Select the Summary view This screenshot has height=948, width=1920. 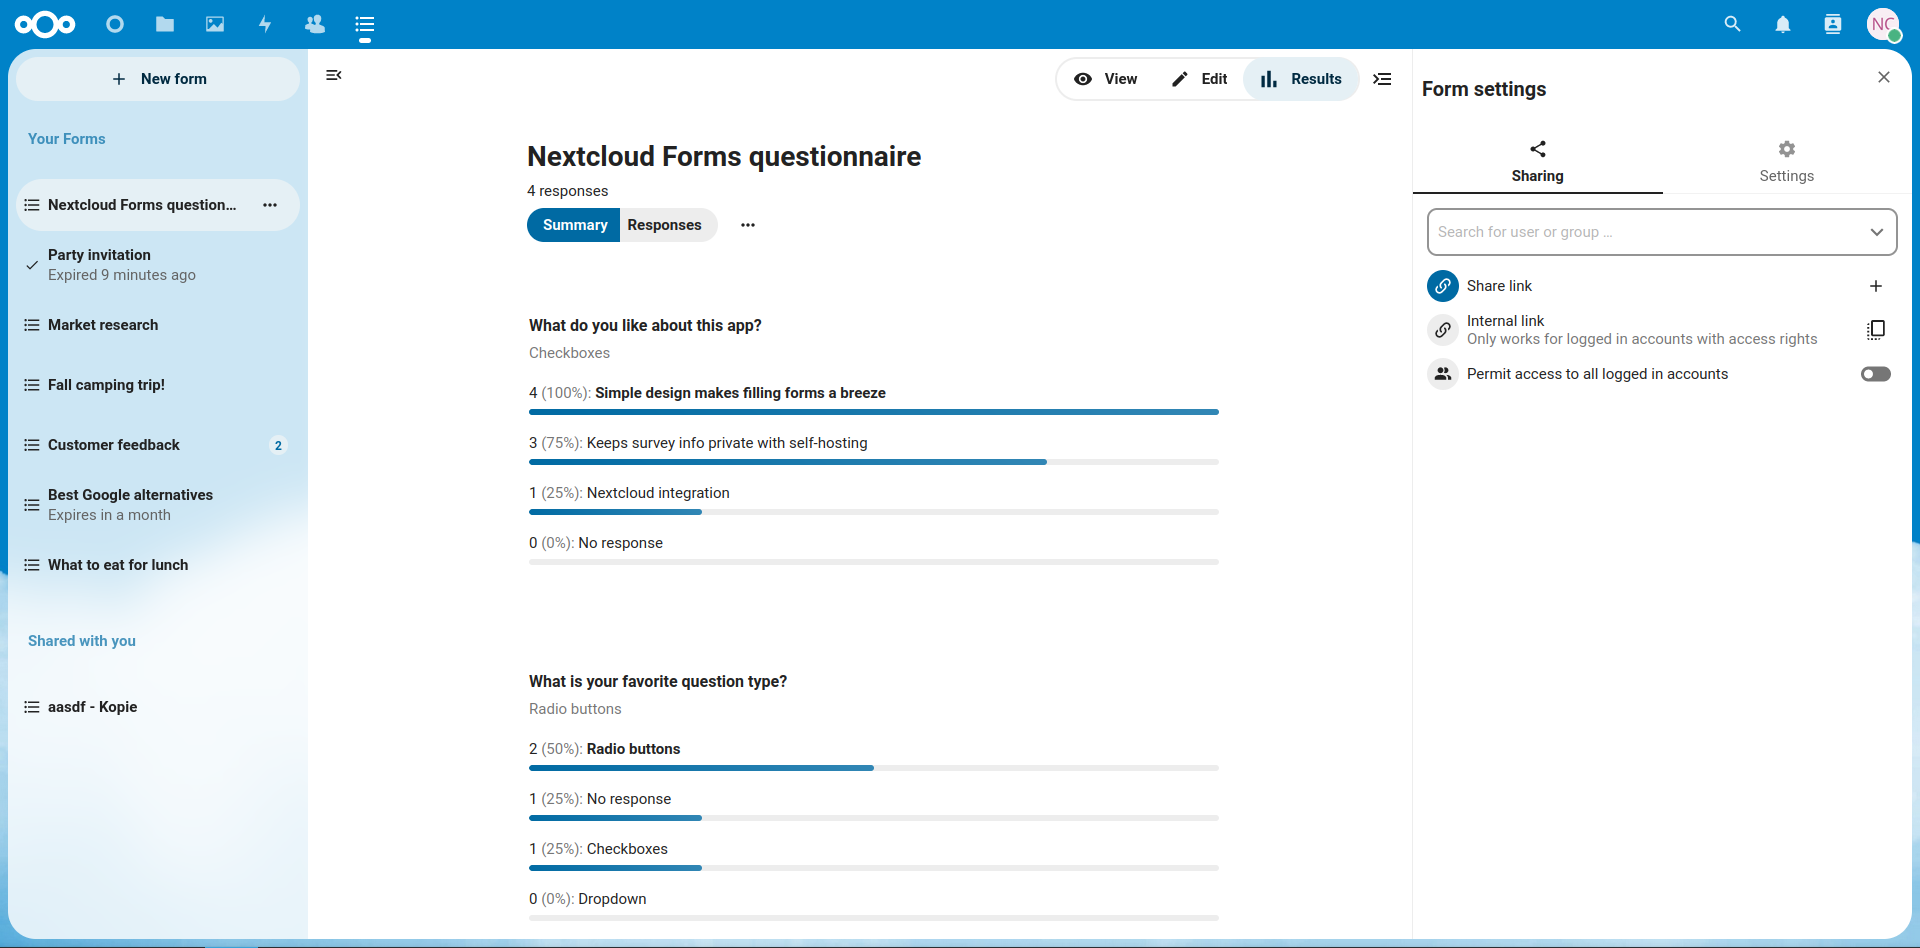pyautogui.click(x=574, y=225)
